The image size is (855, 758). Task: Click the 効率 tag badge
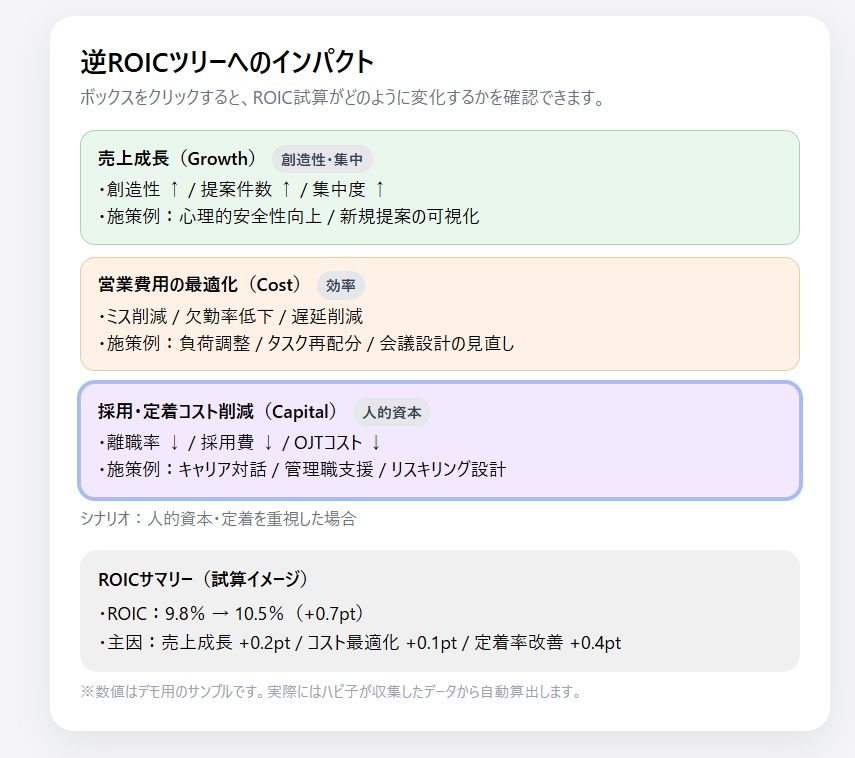[341, 285]
